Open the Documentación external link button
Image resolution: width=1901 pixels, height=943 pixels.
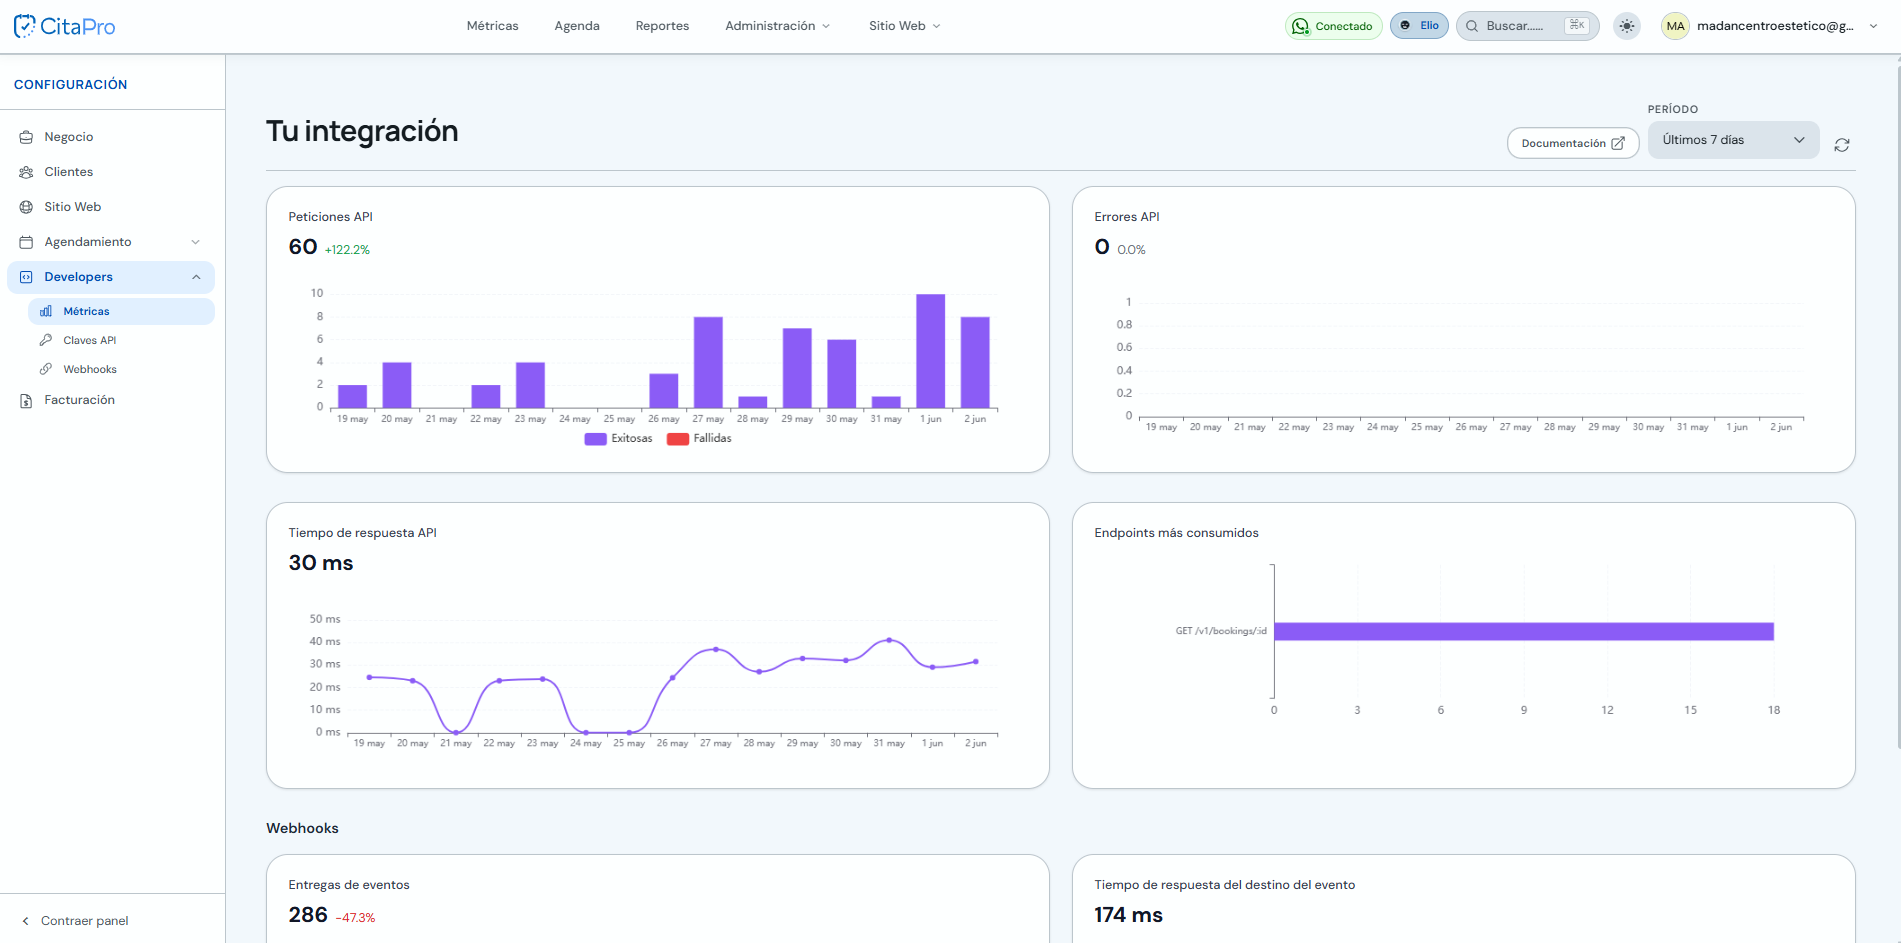[1573, 143]
